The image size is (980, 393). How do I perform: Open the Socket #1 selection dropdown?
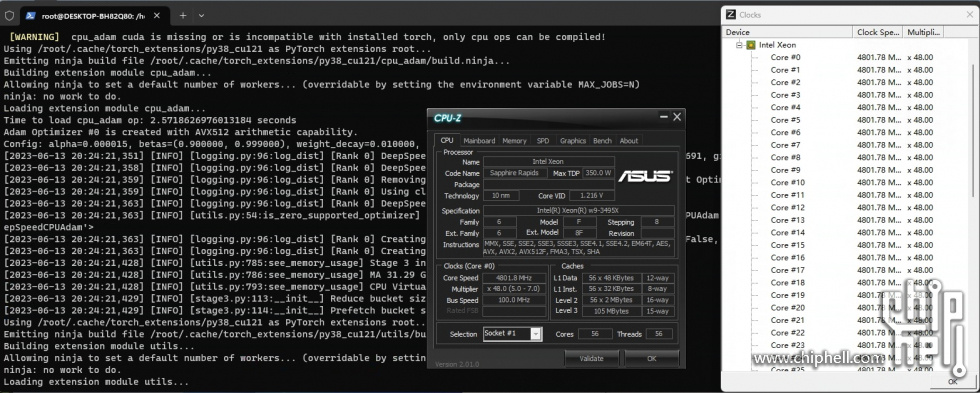pyautogui.click(x=512, y=334)
